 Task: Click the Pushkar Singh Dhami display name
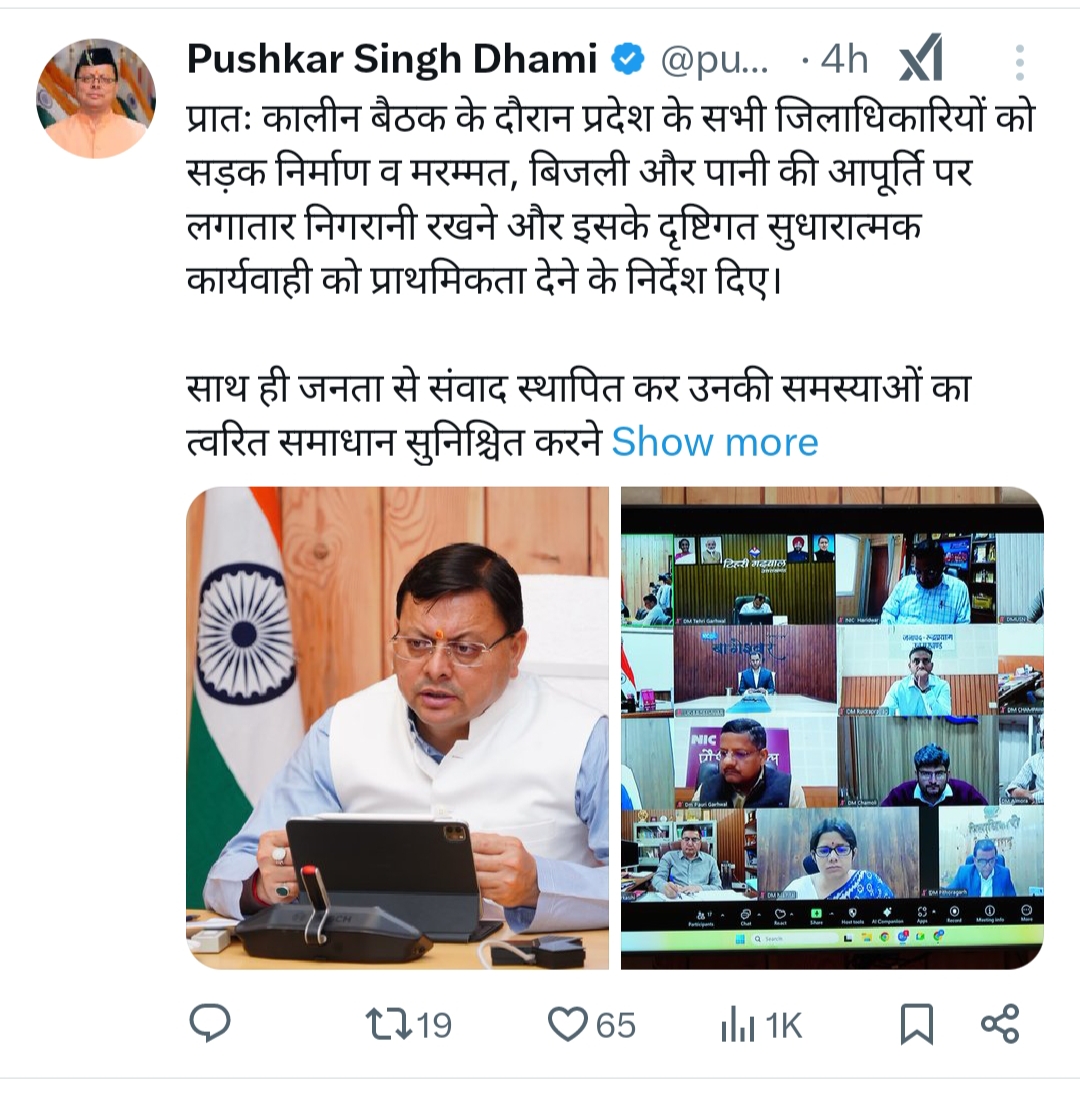(x=392, y=59)
